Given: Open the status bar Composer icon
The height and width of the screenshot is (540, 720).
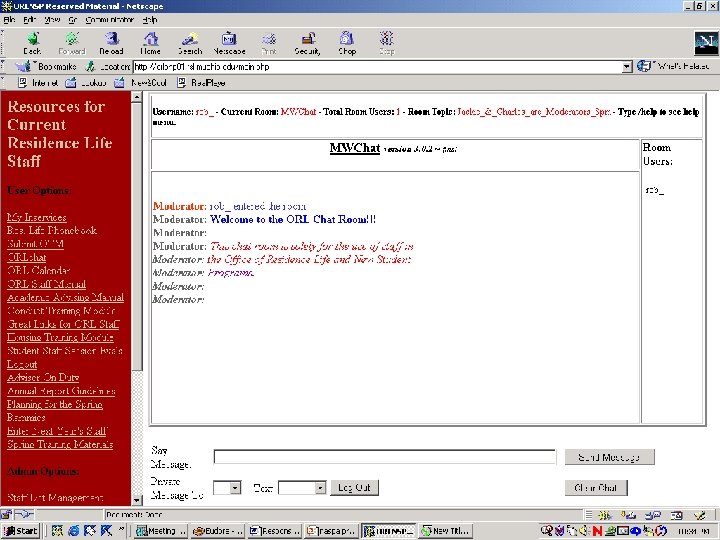Looking at the screenshot, I should (x=699, y=515).
